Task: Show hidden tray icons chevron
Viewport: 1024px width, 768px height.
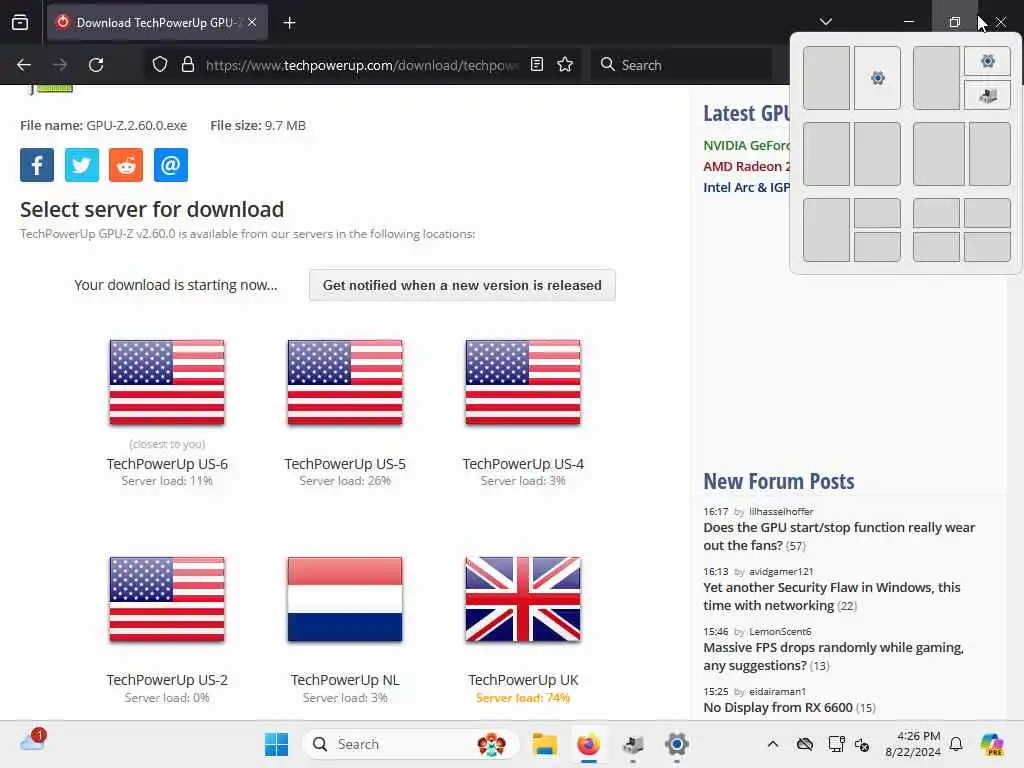Action: (773, 744)
